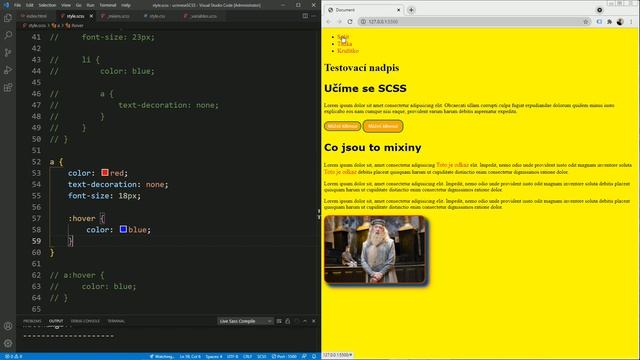This screenshot has height=360, width=640.
Task: Close the style.scss editor tab
Action: 91,16
